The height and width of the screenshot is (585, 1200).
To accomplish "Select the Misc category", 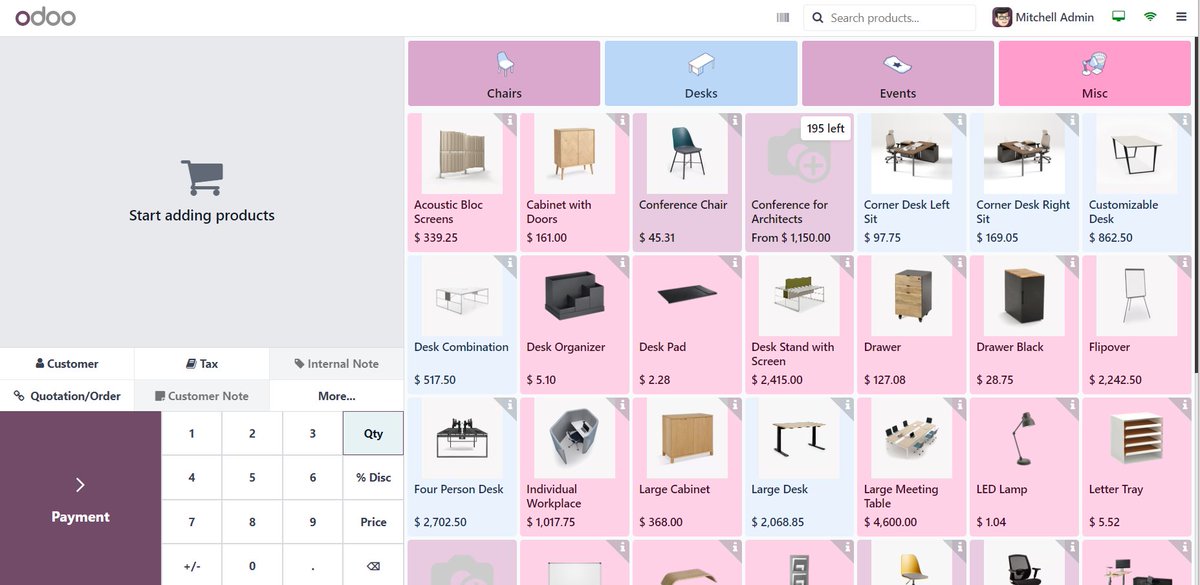I will pos(1095,73).
